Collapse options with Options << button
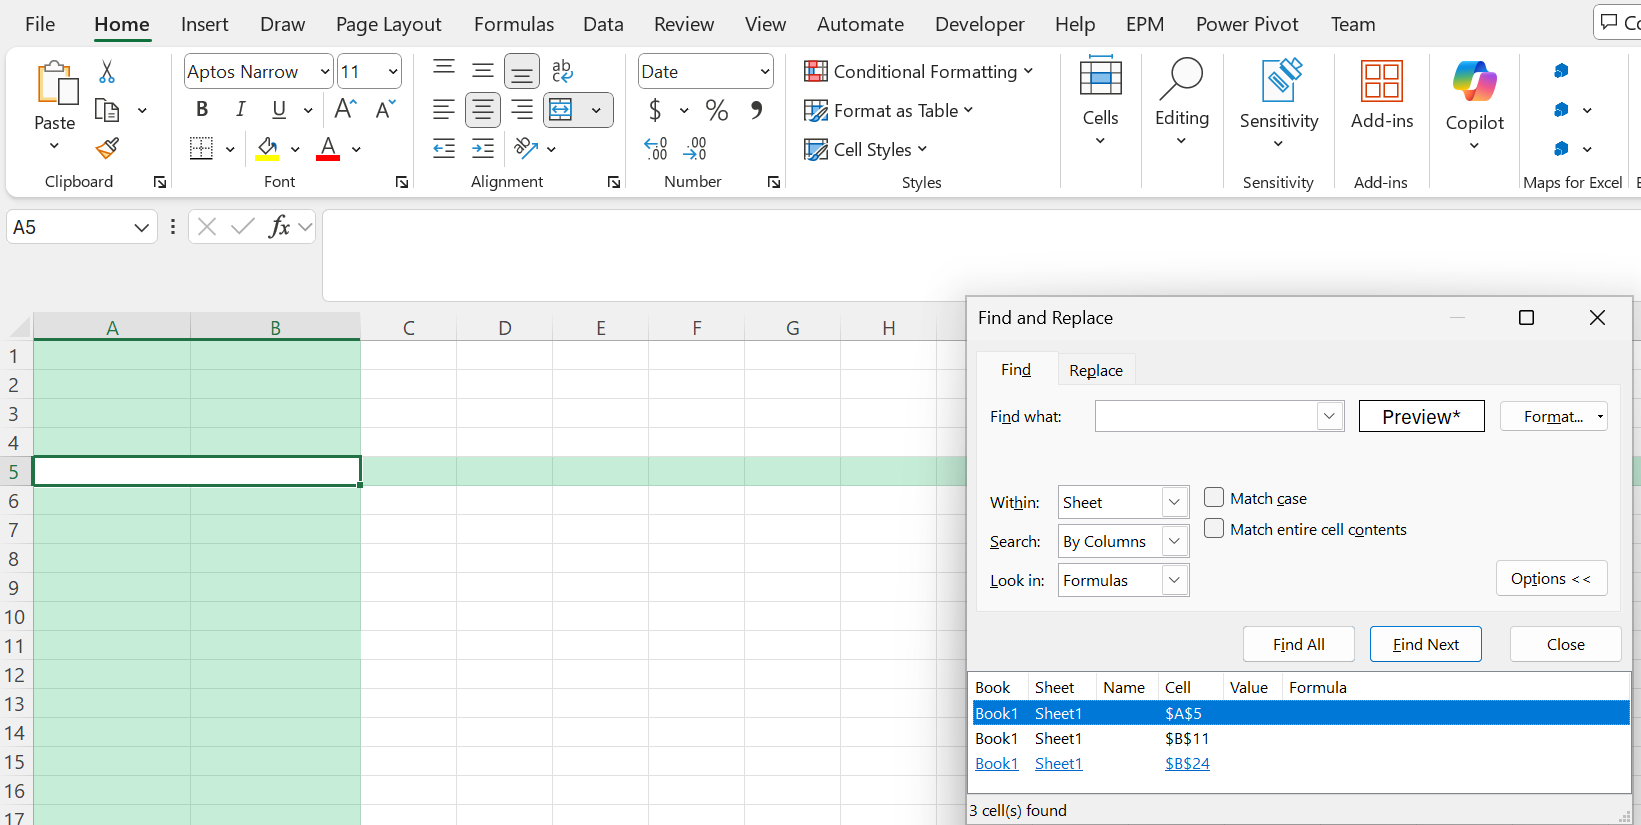1641x825 pixels. click(1551, 578)
